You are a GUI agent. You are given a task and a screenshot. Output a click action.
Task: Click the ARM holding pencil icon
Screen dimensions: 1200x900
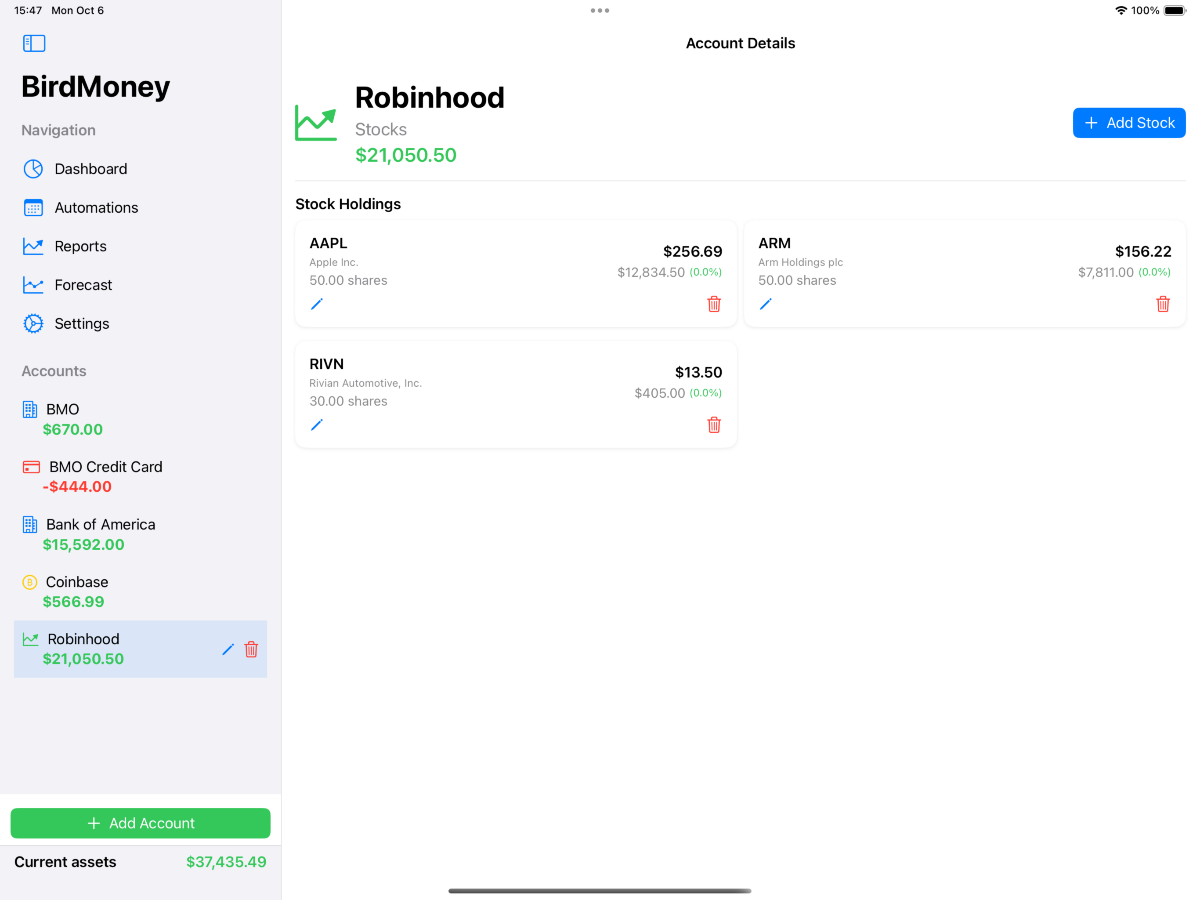click(766, 304)
